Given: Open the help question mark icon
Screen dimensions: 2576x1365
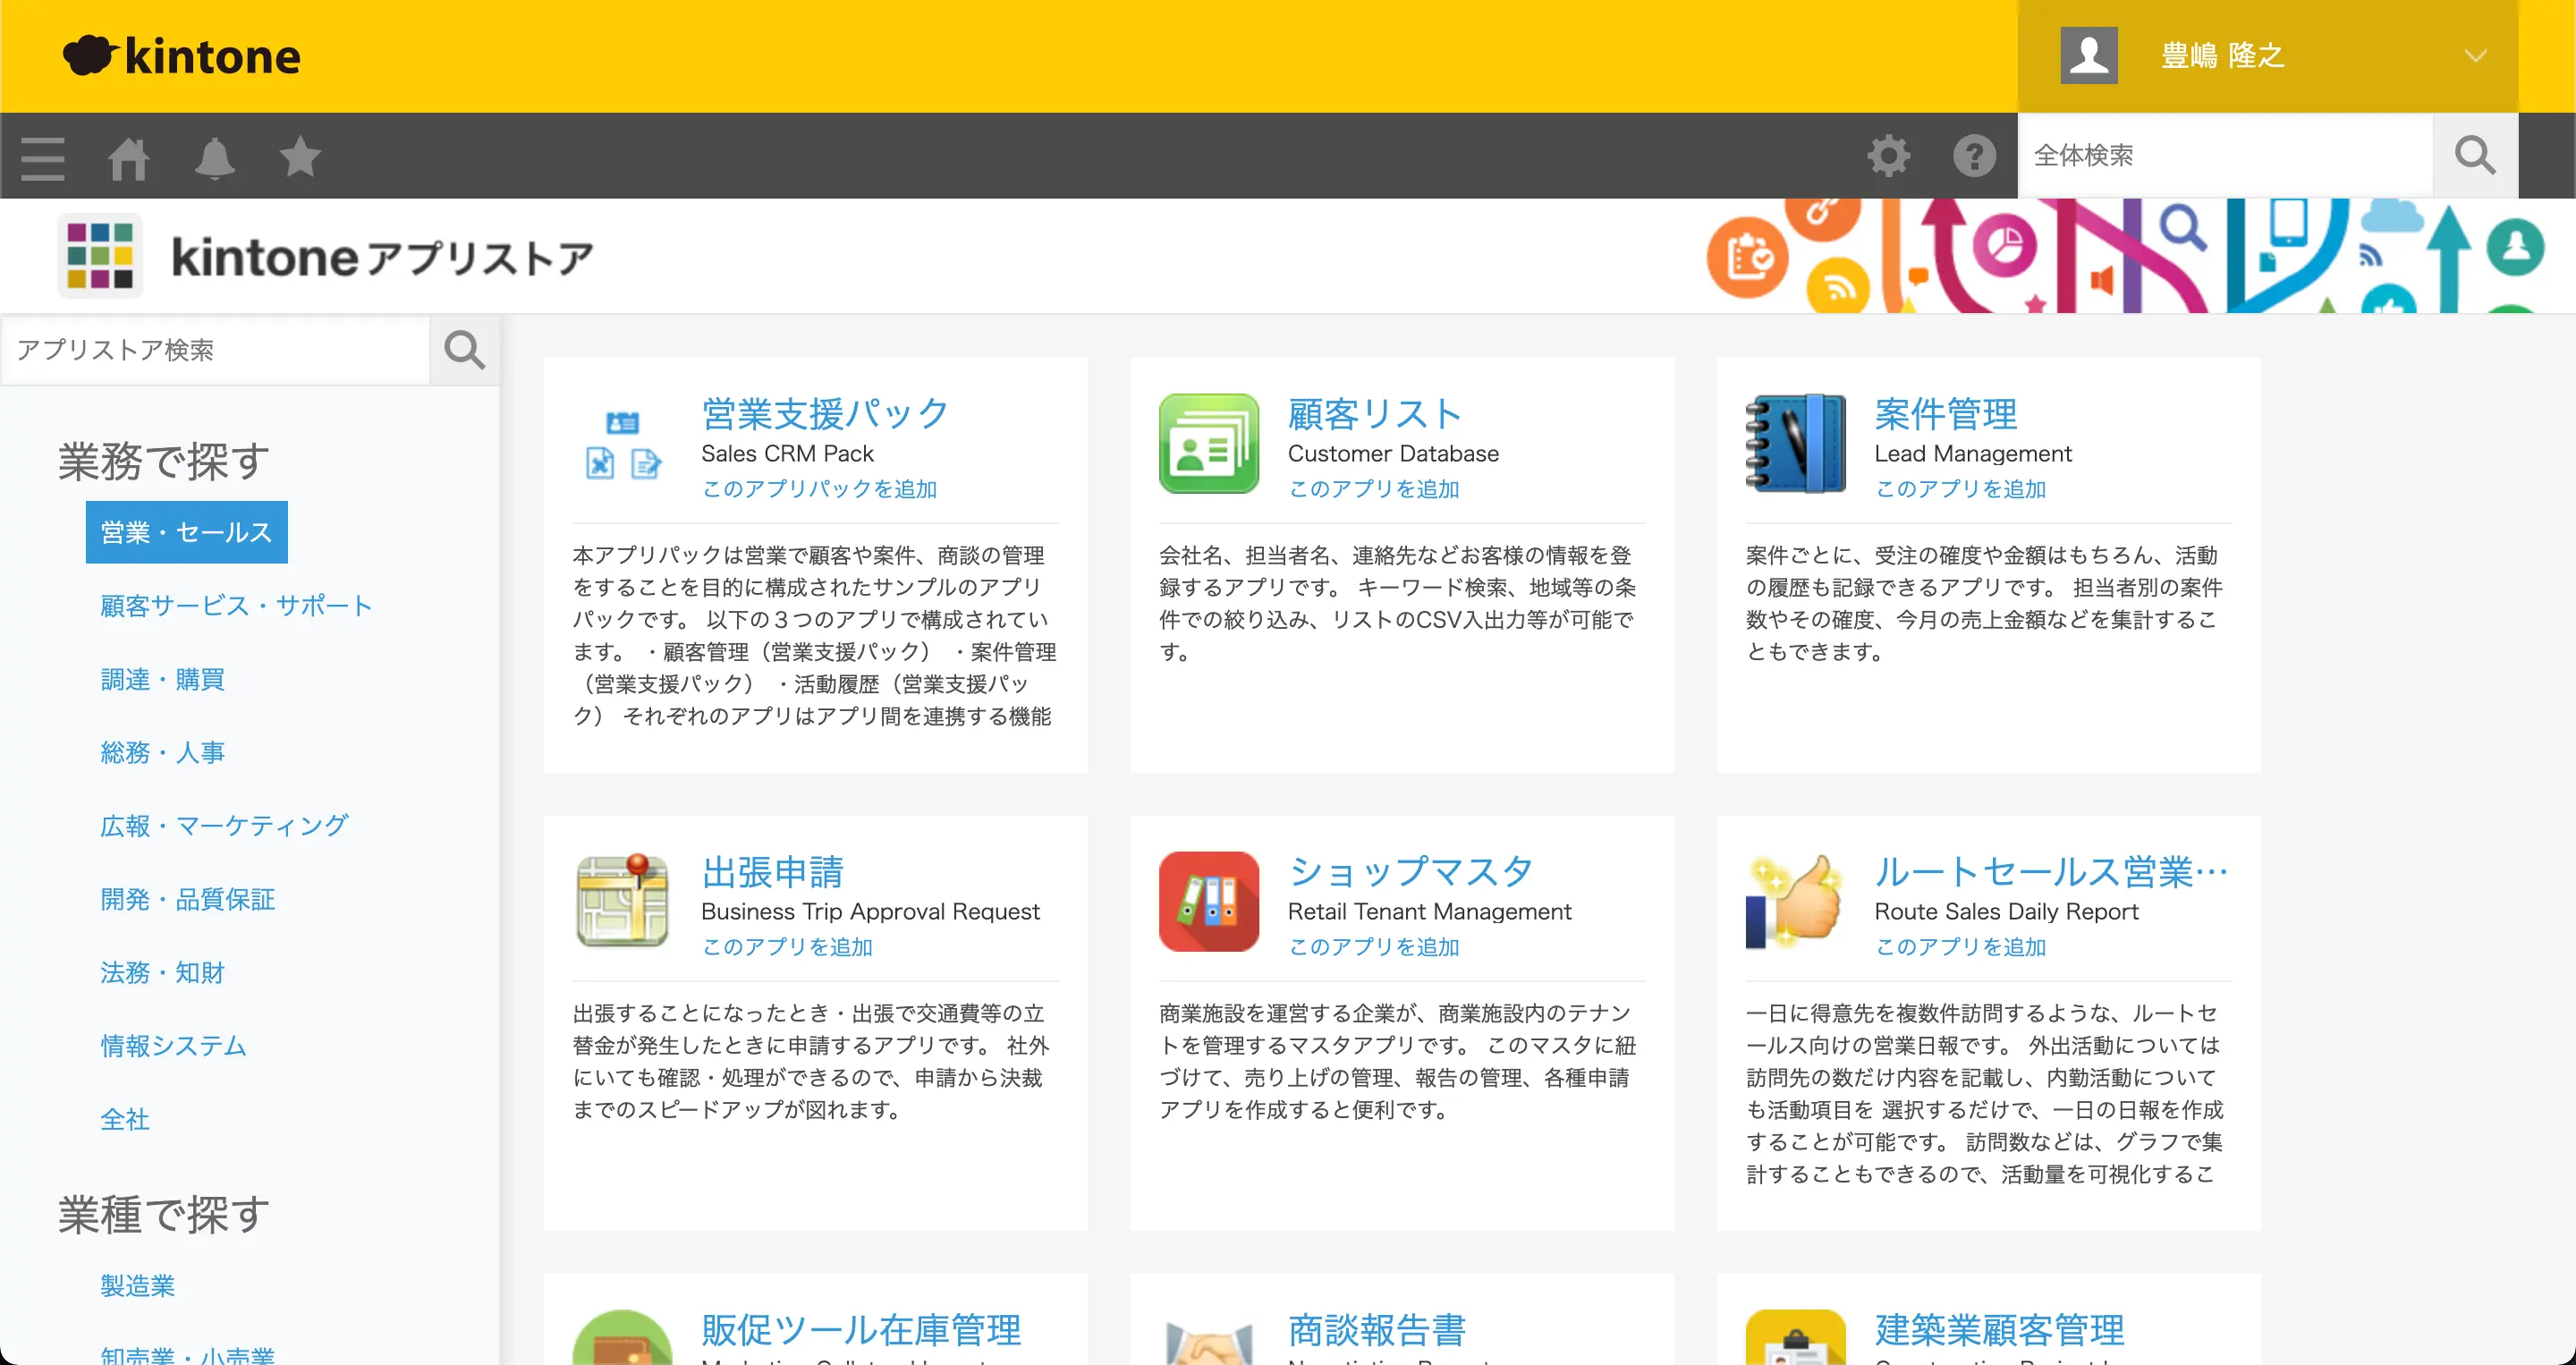Looking at the screenshot, I should point(1974,156).
